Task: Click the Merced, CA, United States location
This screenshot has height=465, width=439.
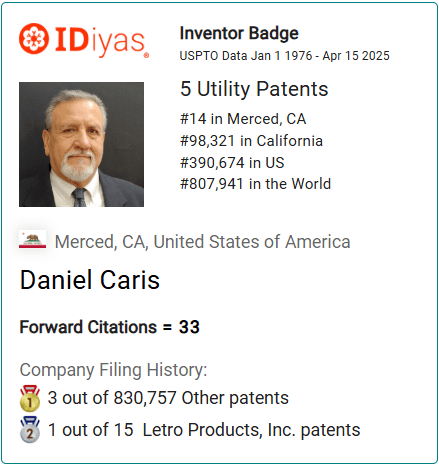Action: [202, 242]
